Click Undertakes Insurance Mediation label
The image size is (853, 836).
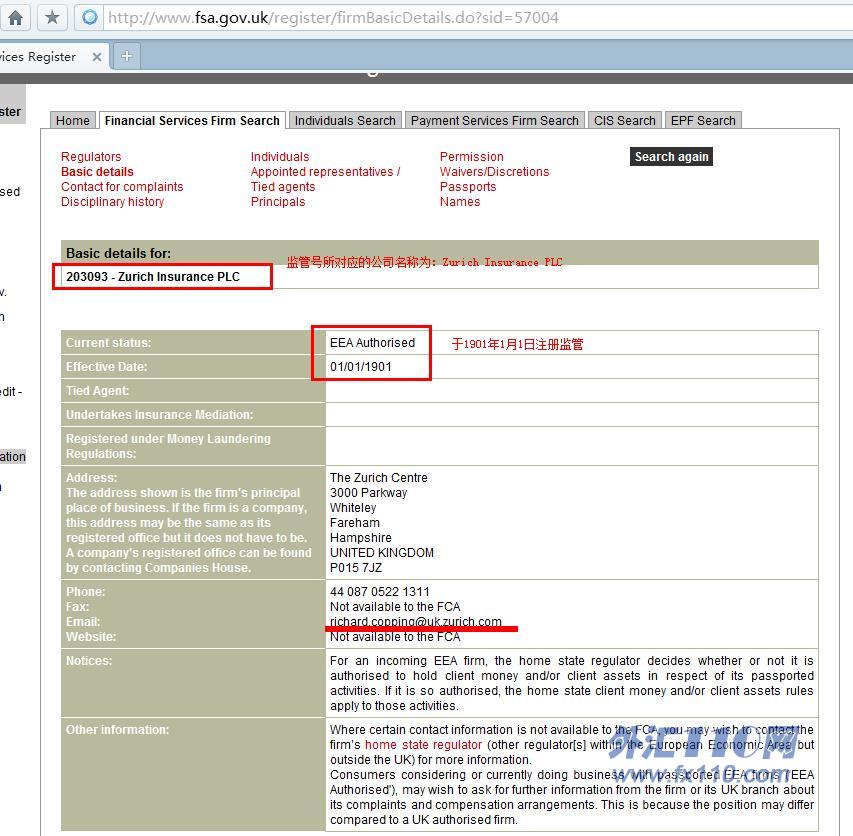pos(159,414)
